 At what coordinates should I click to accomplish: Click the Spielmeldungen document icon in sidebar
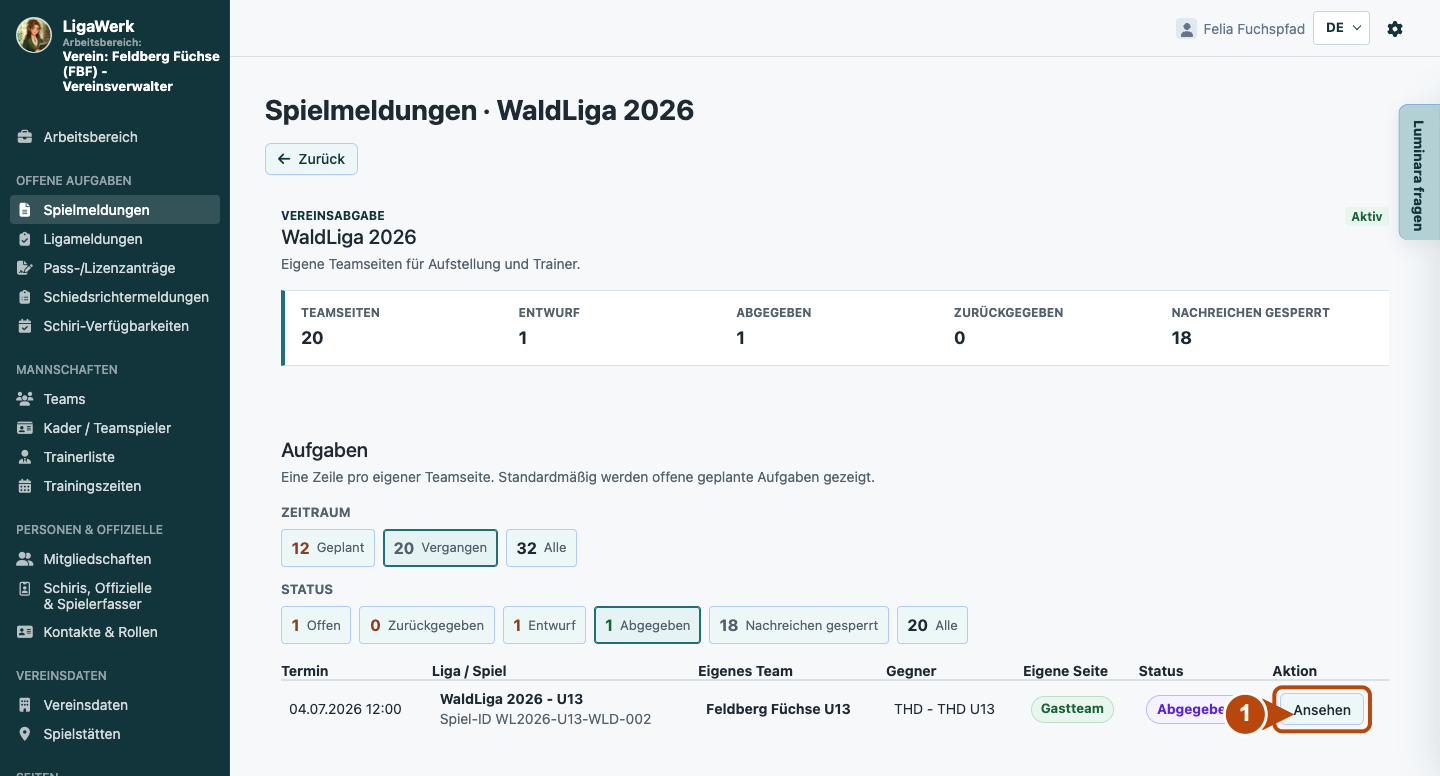(25, 210)
